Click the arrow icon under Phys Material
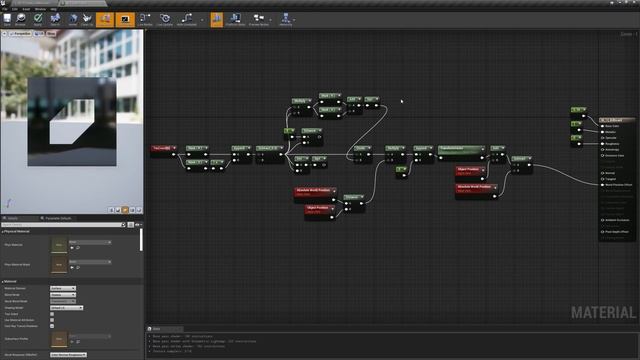The height and width of the screenshot is (360, 640). 72,248
